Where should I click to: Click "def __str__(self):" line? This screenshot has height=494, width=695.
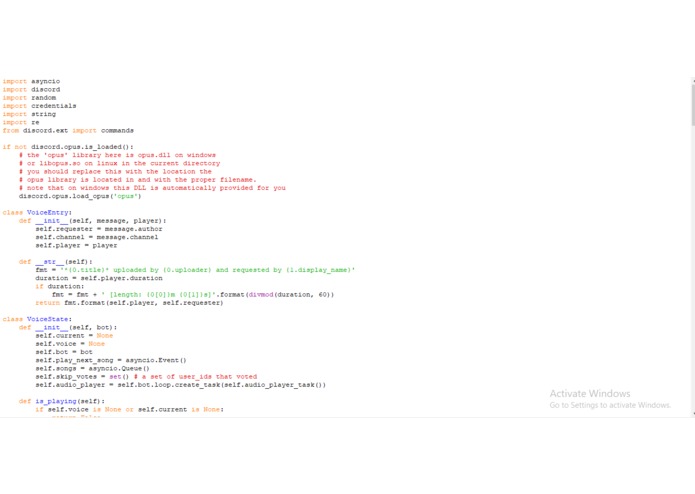(56, 262)
